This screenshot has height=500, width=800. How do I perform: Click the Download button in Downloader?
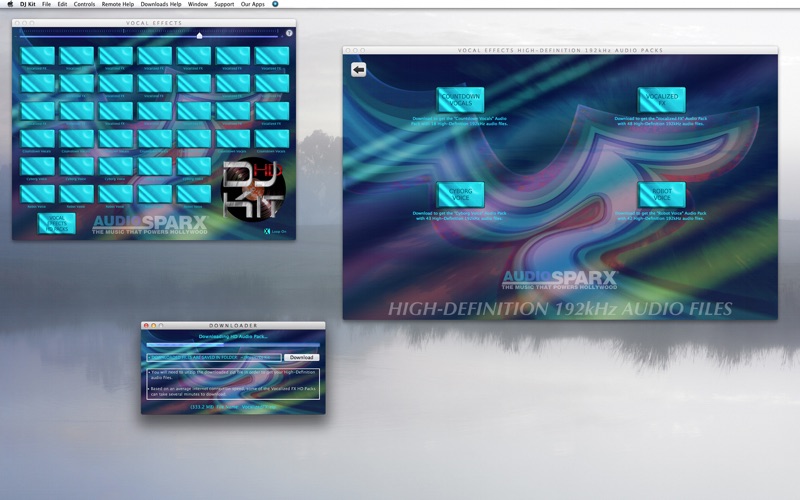(302, 357)
